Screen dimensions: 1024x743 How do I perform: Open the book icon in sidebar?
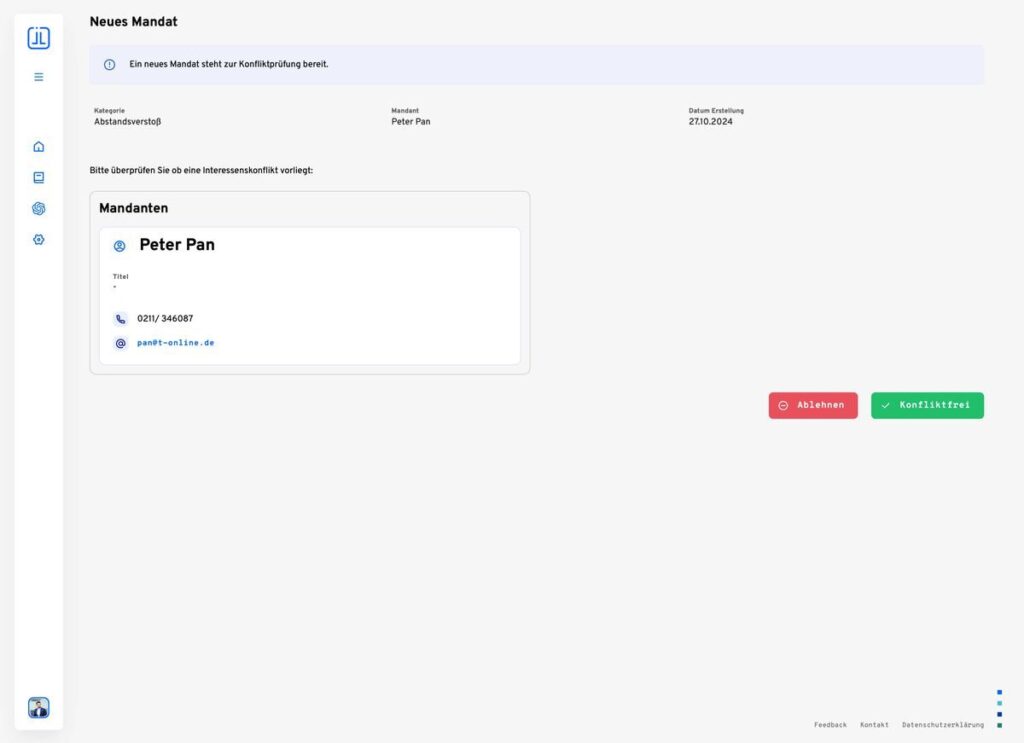39,178
